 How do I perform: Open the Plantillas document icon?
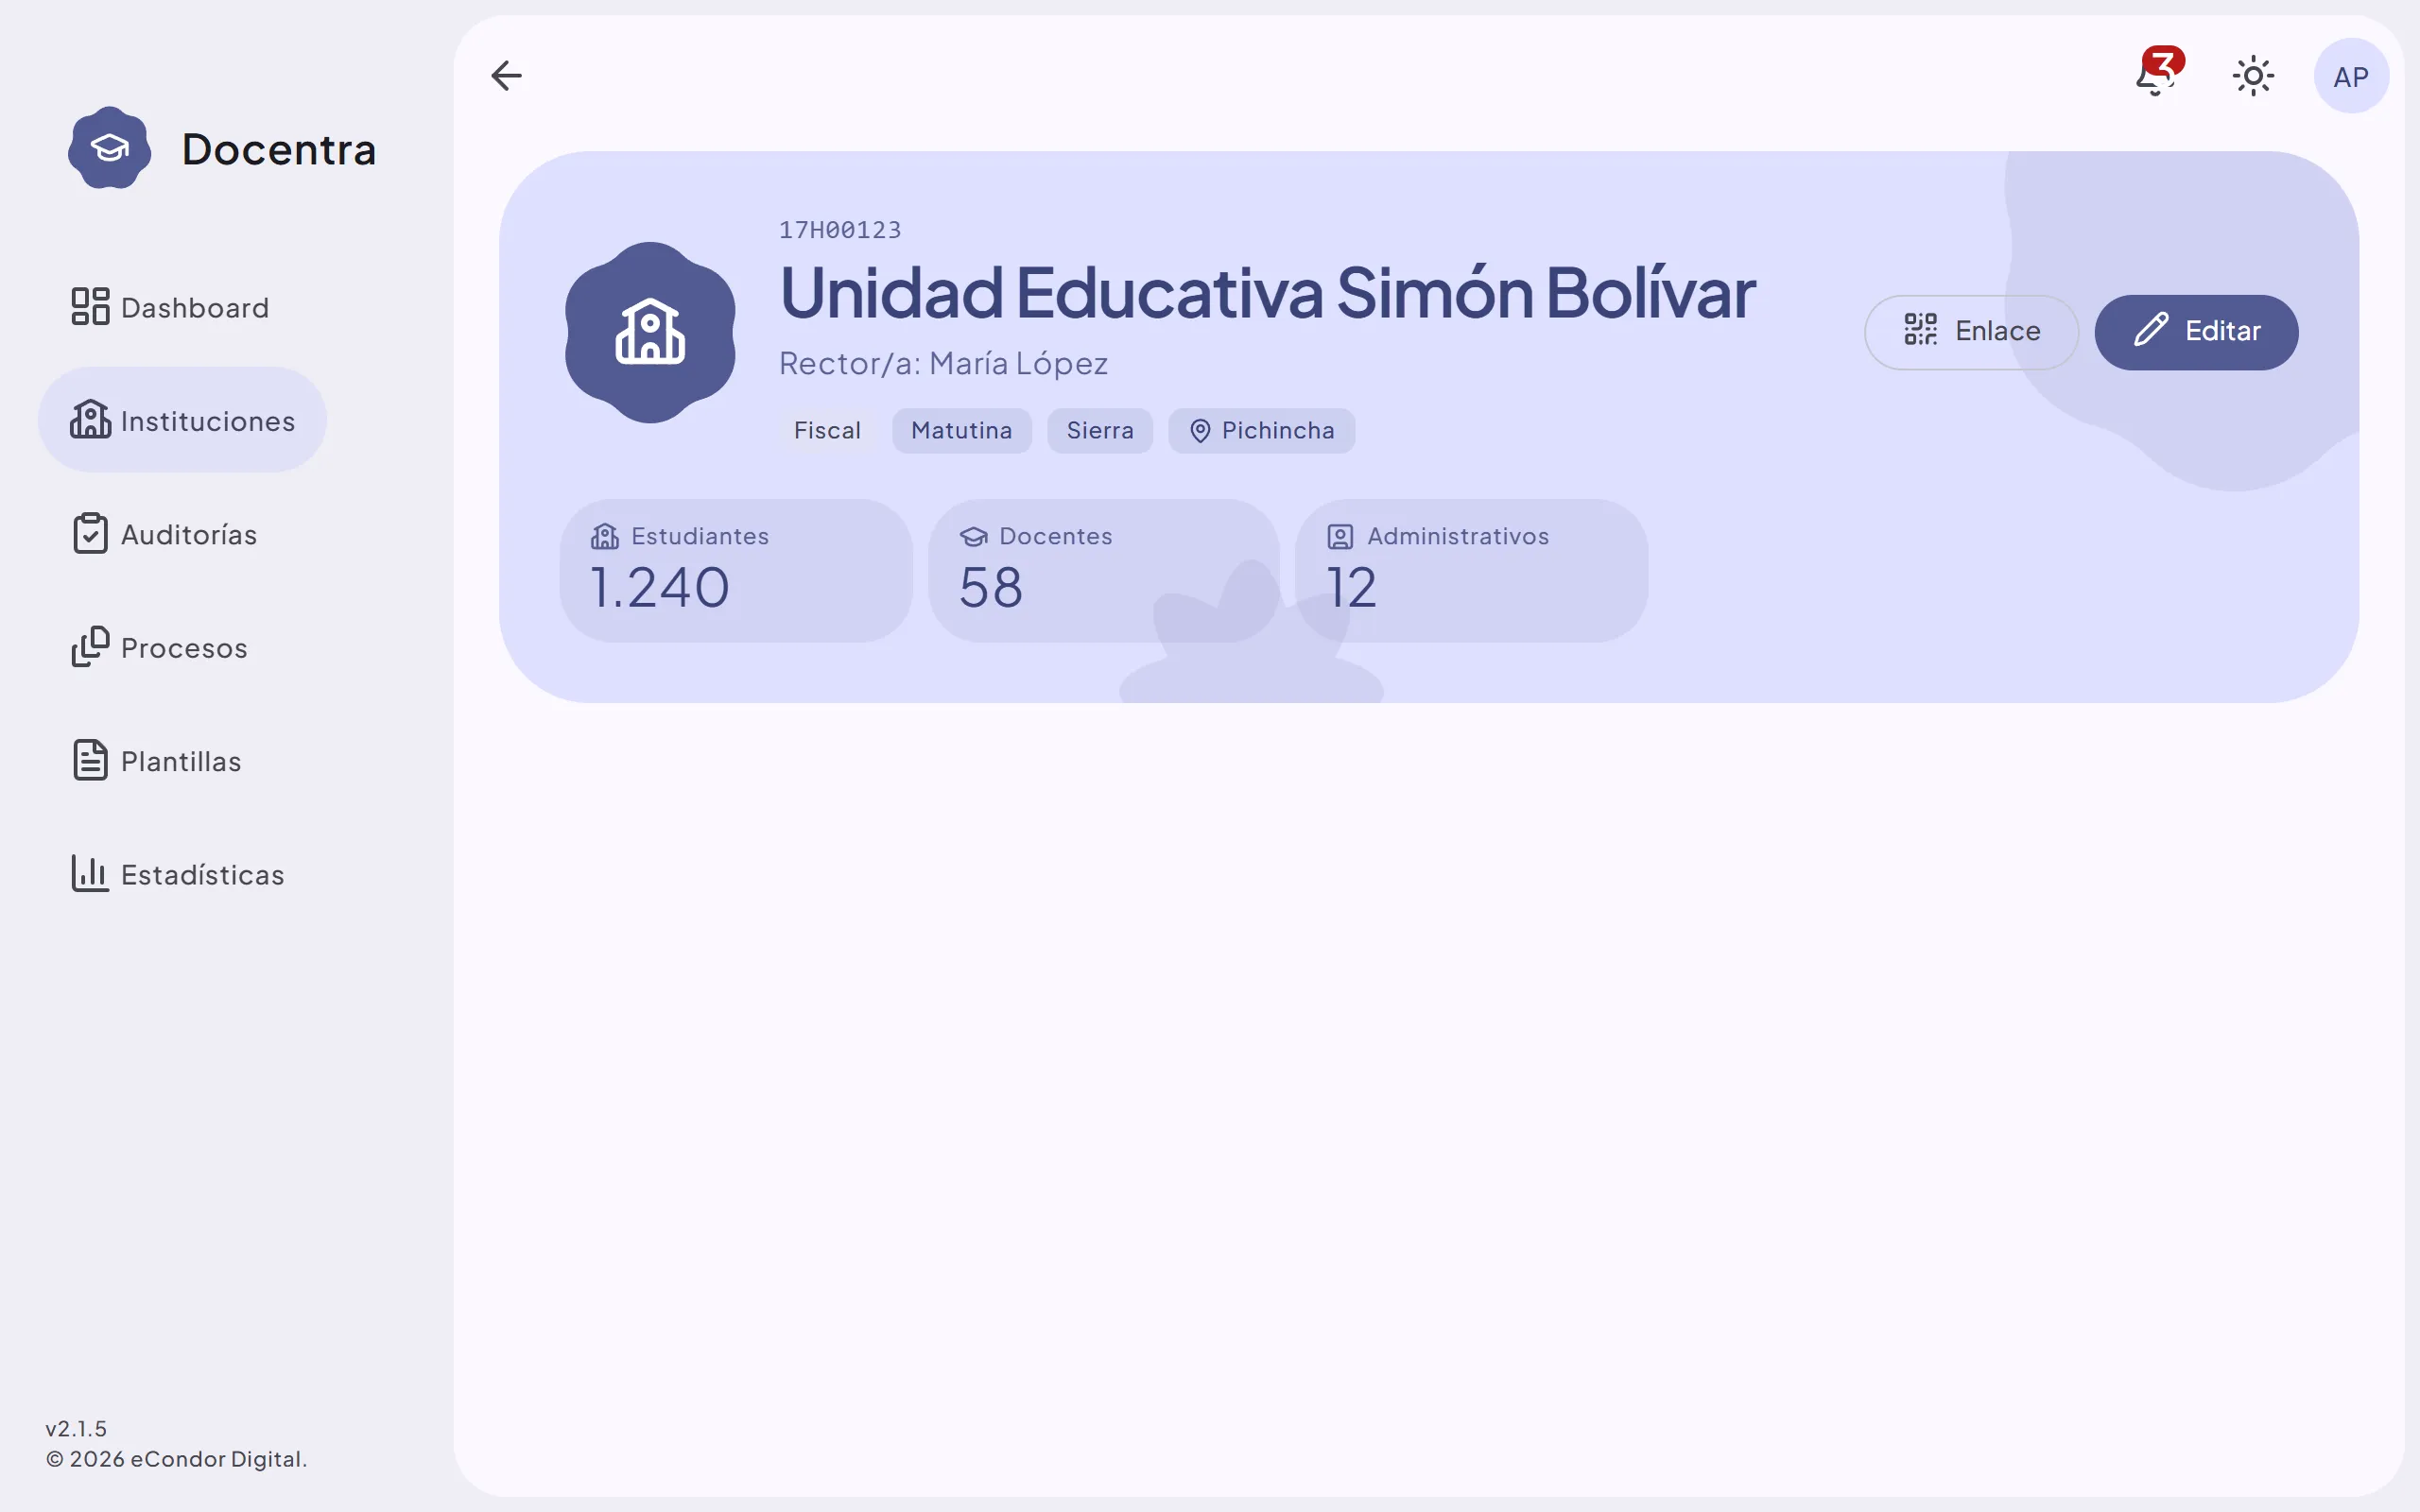pos(90,760)
